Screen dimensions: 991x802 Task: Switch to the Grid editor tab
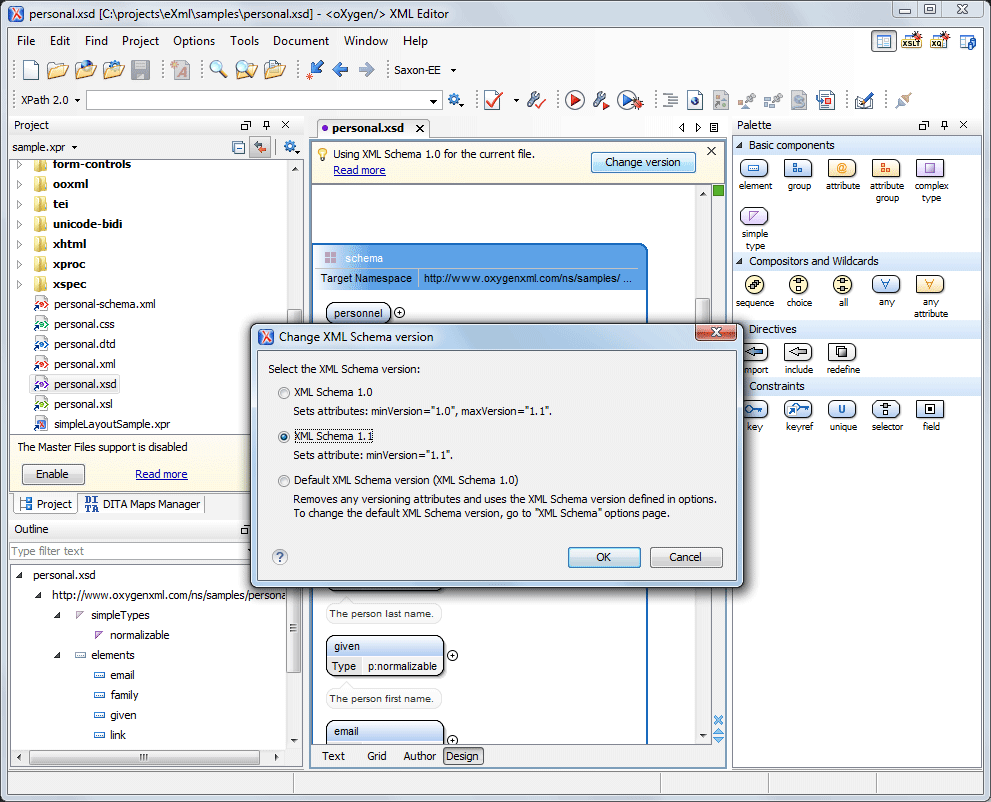pyautogui.click(x=377, y=756)
